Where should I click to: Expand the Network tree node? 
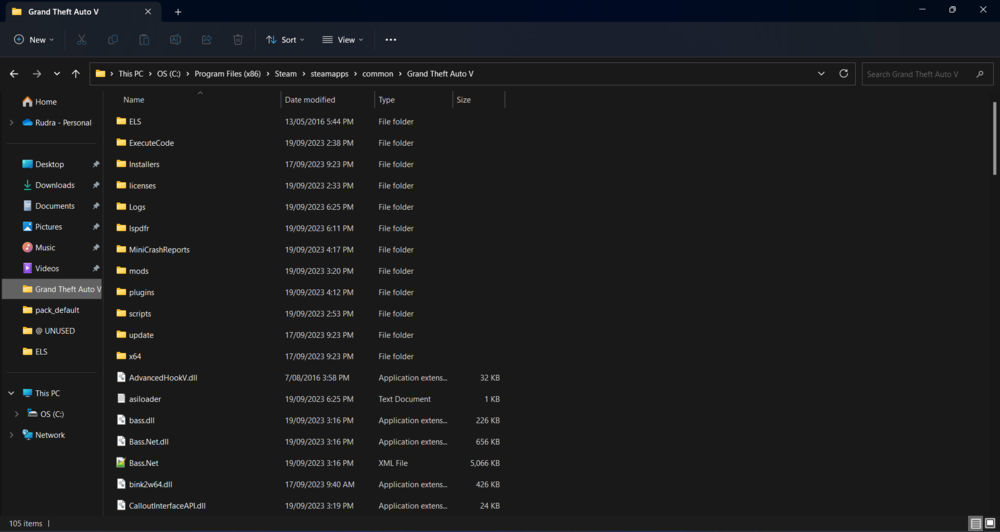[11, 435]
